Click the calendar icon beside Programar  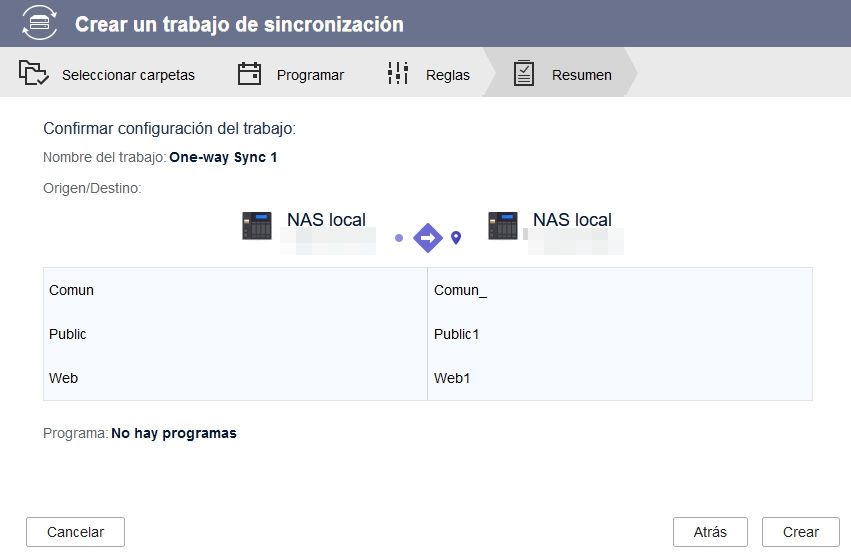pyautogui.click(x=249, y=74)
